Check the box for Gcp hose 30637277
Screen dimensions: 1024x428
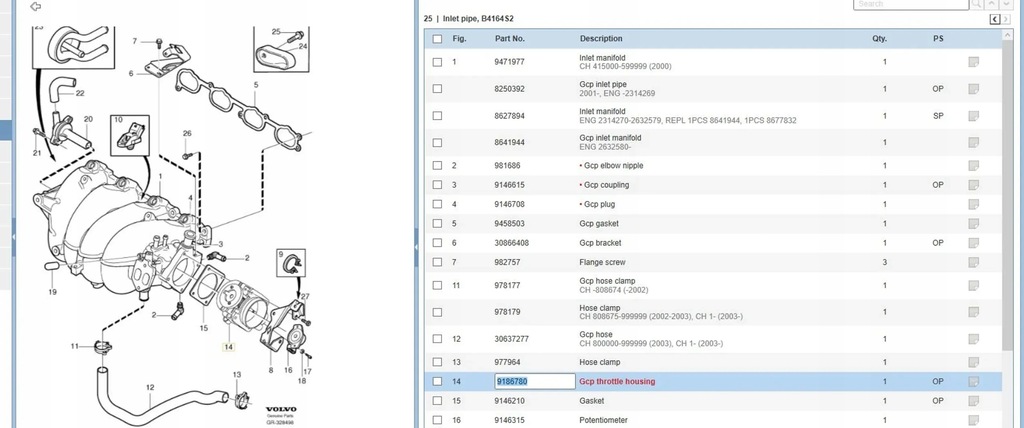pyautogui.click(x=437, y=339)
